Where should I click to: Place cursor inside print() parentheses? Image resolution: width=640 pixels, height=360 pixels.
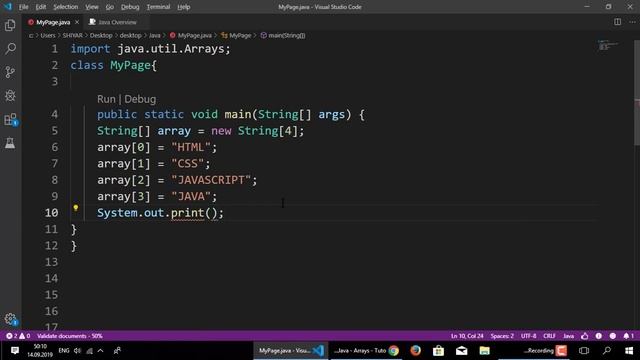[211, 213]
